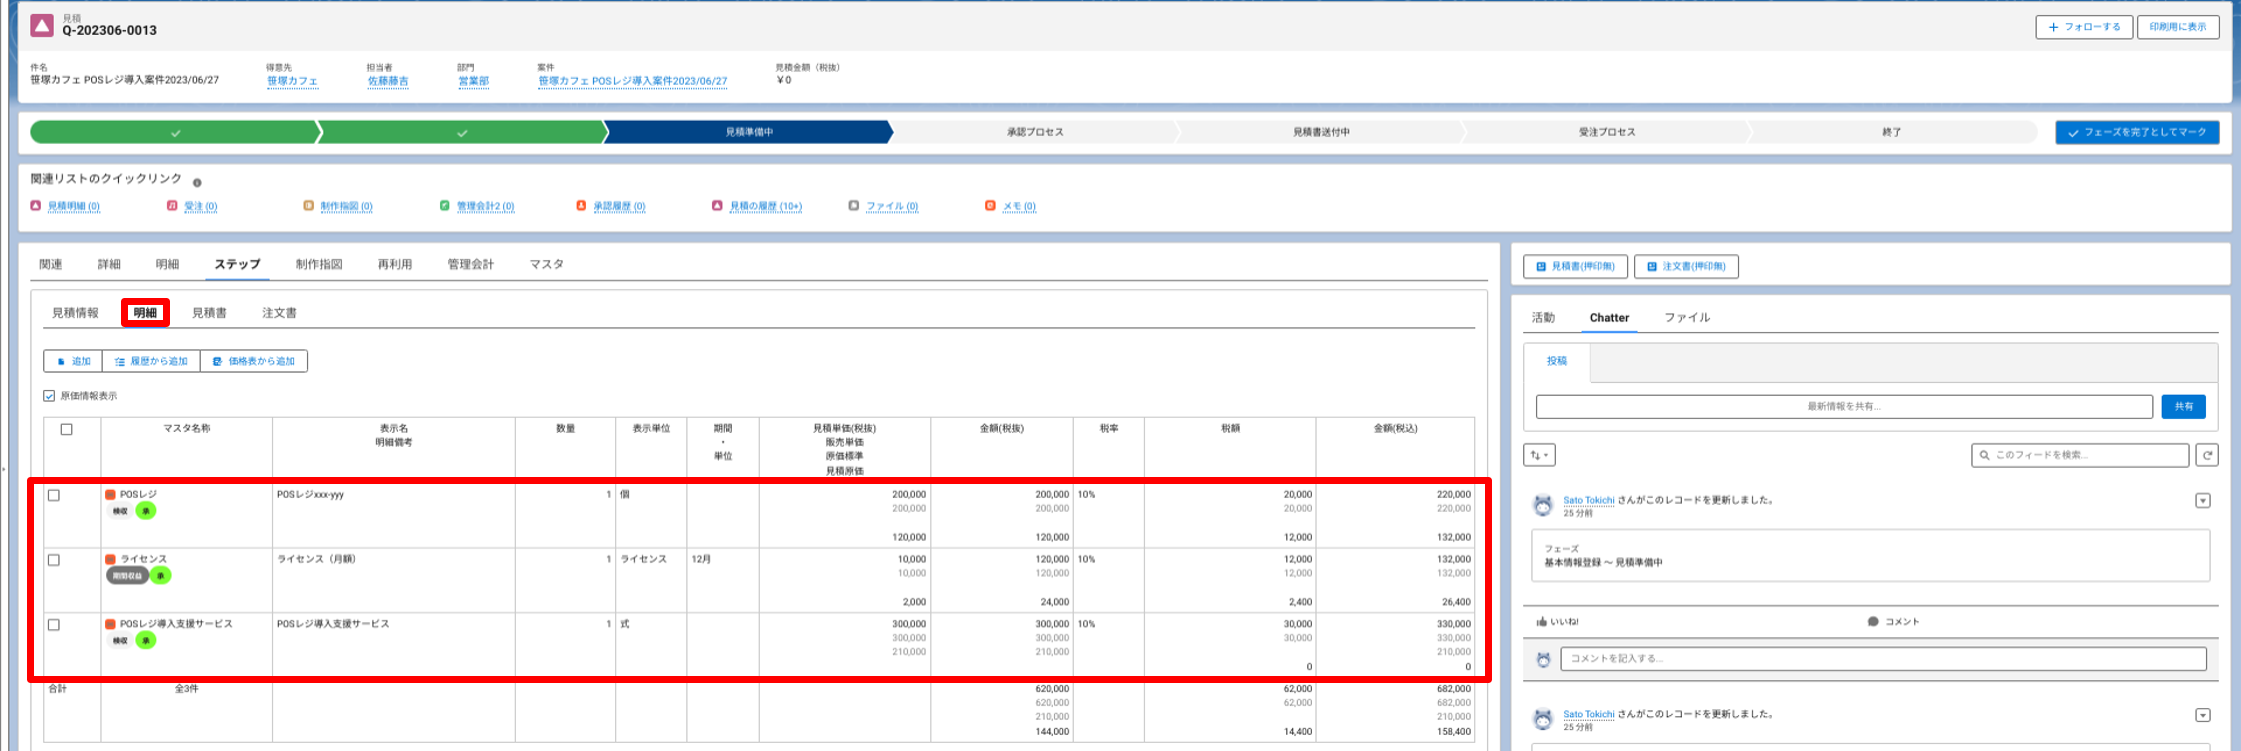Click the avatar beside the comment input box
Screen dimensions: 2241x751
point(1543,659)
